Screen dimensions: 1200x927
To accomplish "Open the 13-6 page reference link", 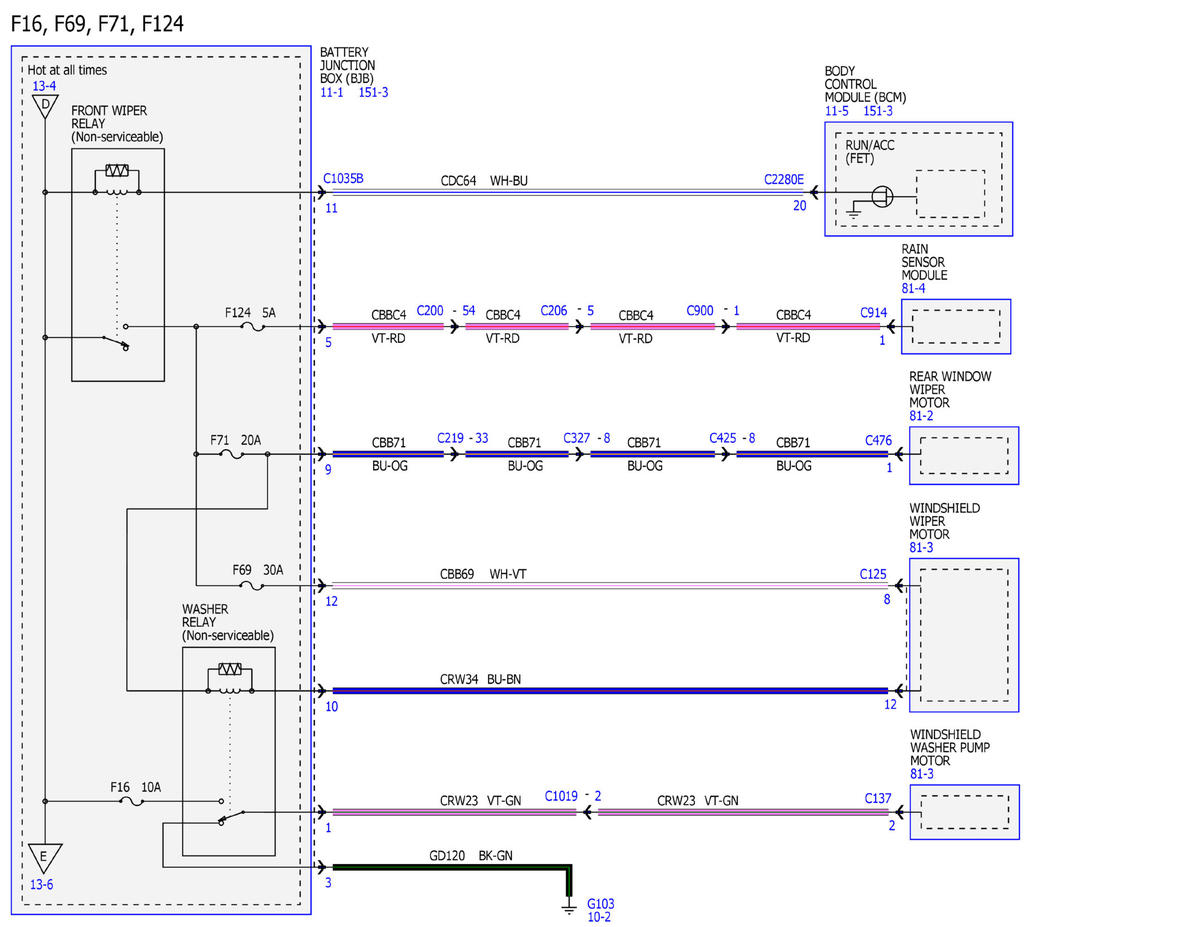I will click(41, 884).
